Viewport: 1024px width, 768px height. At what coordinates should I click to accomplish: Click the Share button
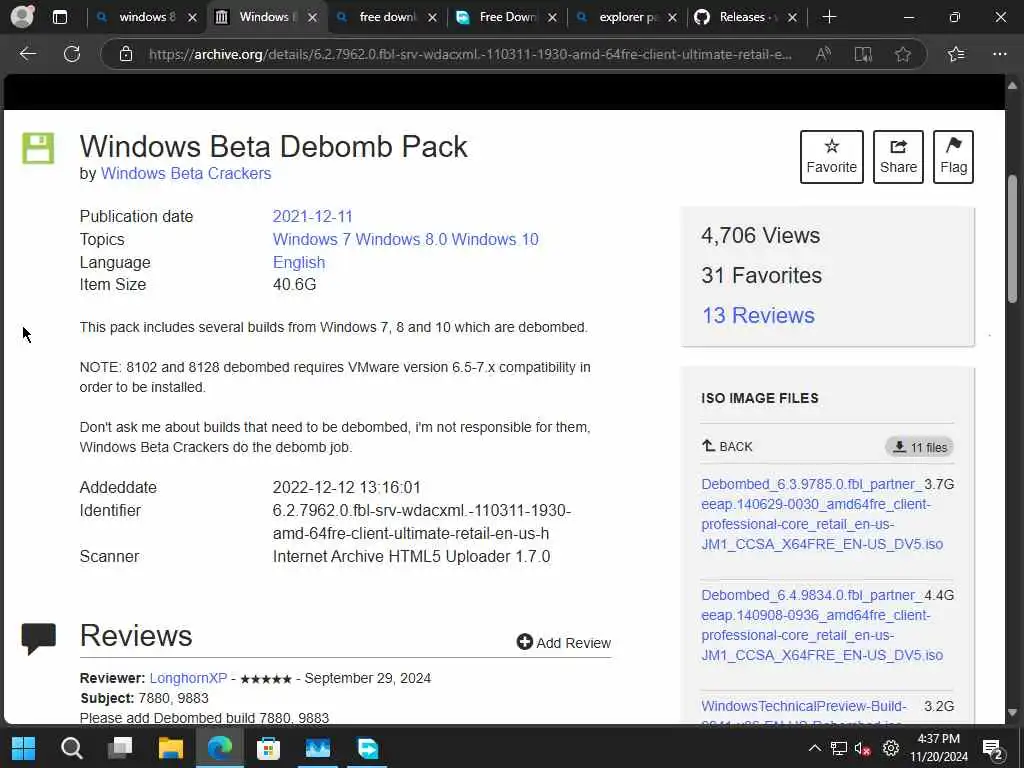click(898, 157)
